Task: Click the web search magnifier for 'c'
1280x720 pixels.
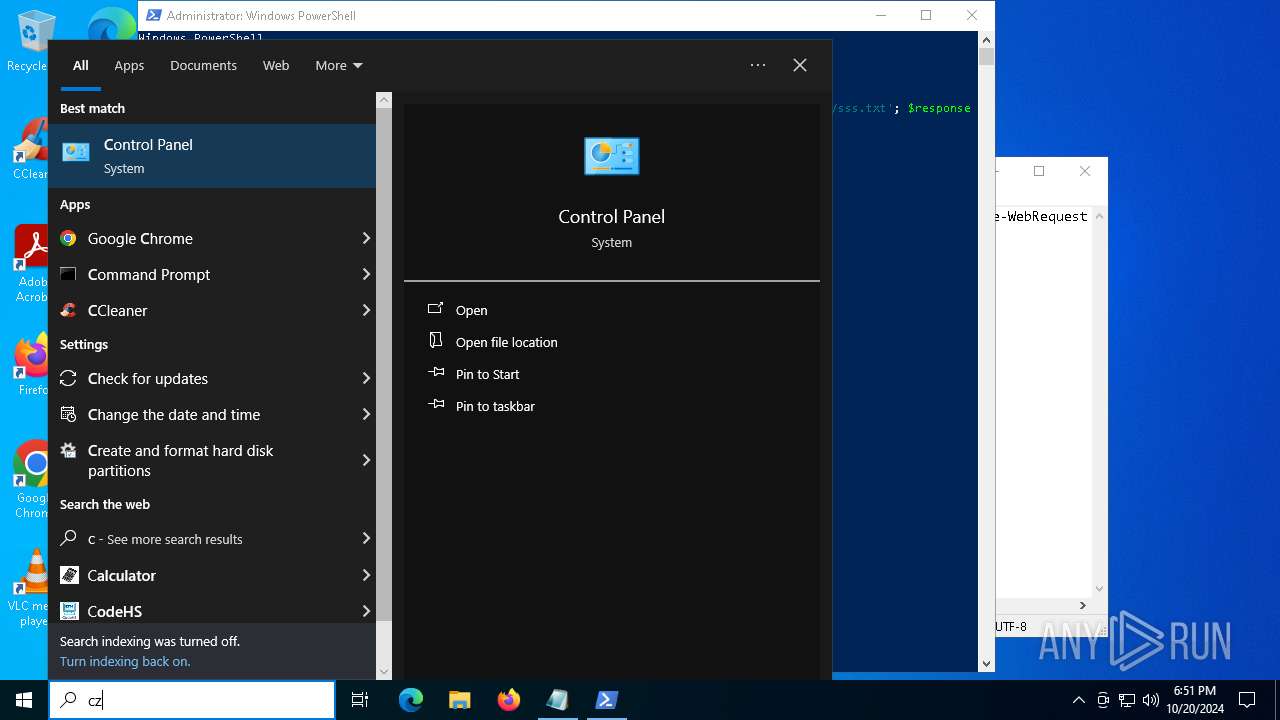Action: click(x=68, y=538)
